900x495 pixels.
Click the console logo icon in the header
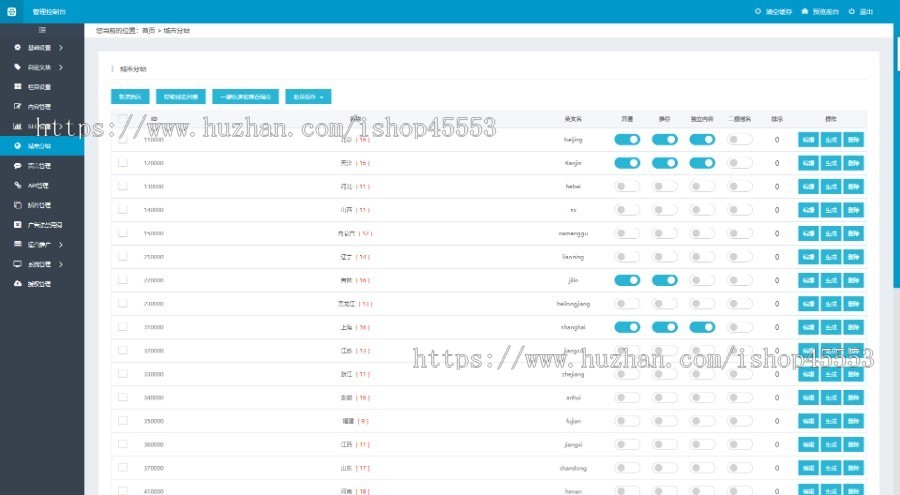tap(11, 11)
